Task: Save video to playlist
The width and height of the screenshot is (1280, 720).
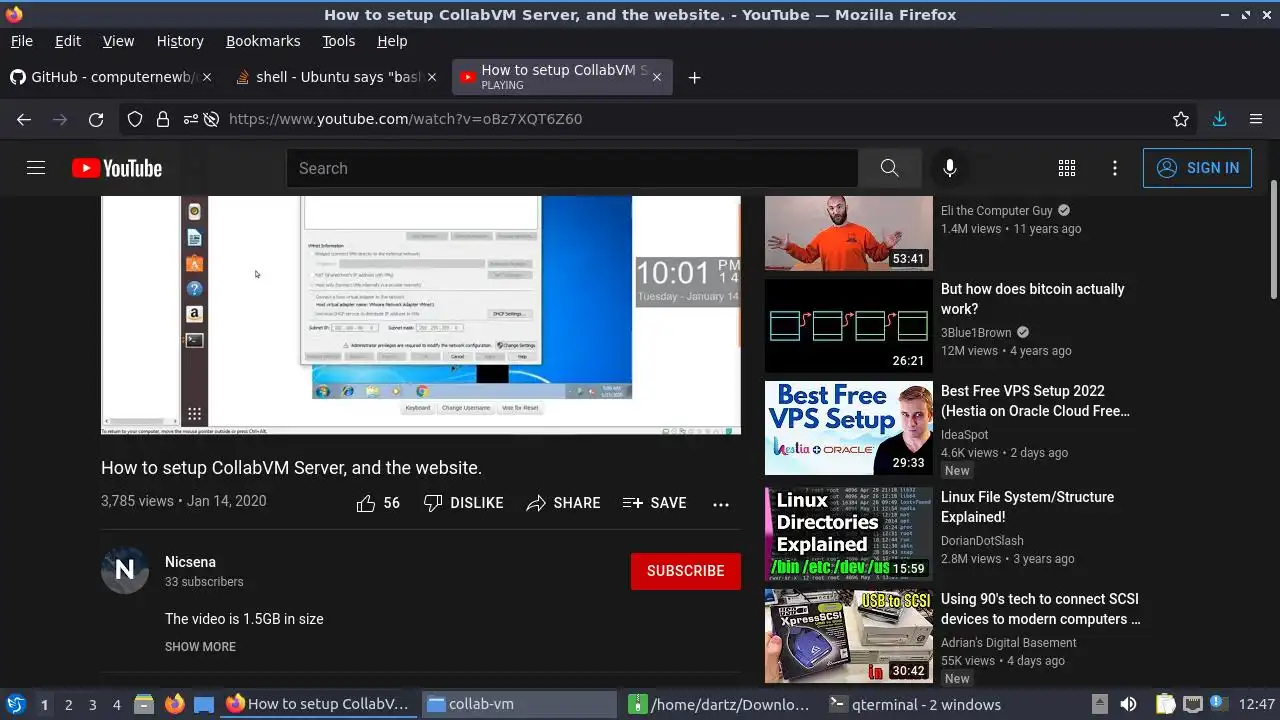Action: 654,503
